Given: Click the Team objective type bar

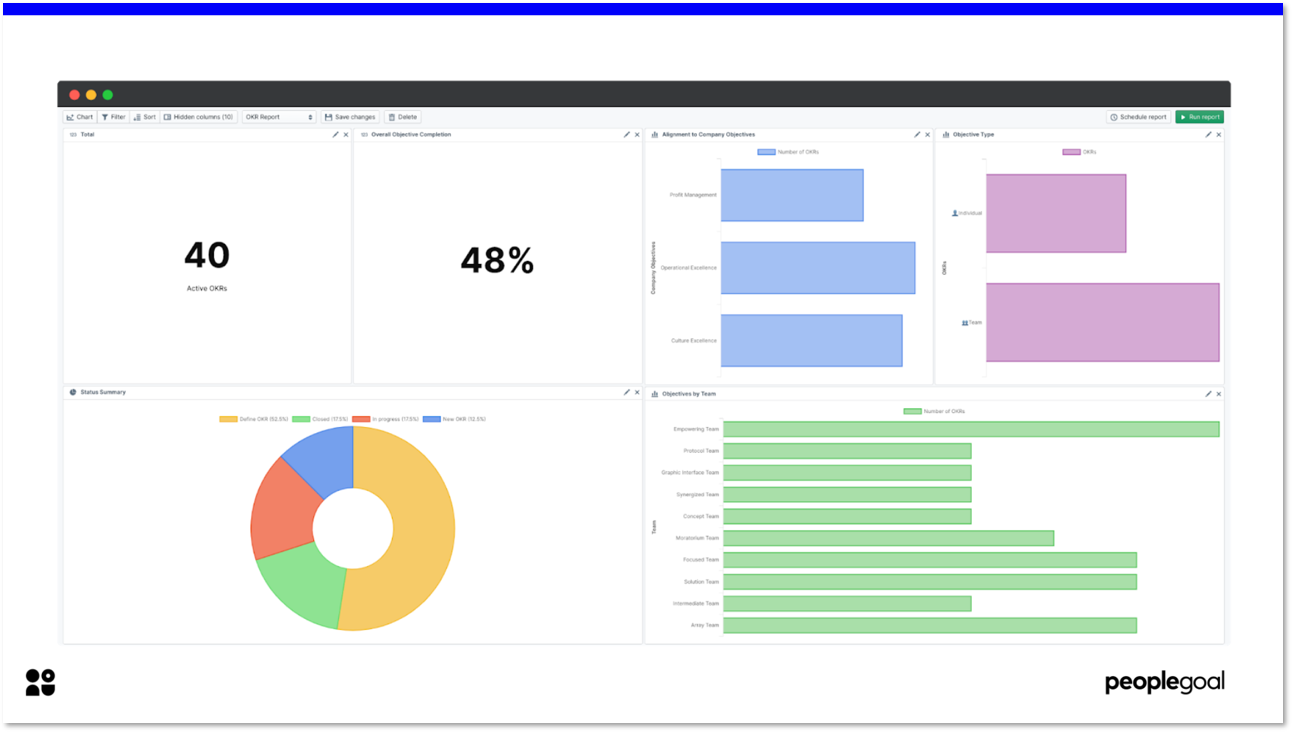Looking at the screenshot, I should (x=1103, y=322).
